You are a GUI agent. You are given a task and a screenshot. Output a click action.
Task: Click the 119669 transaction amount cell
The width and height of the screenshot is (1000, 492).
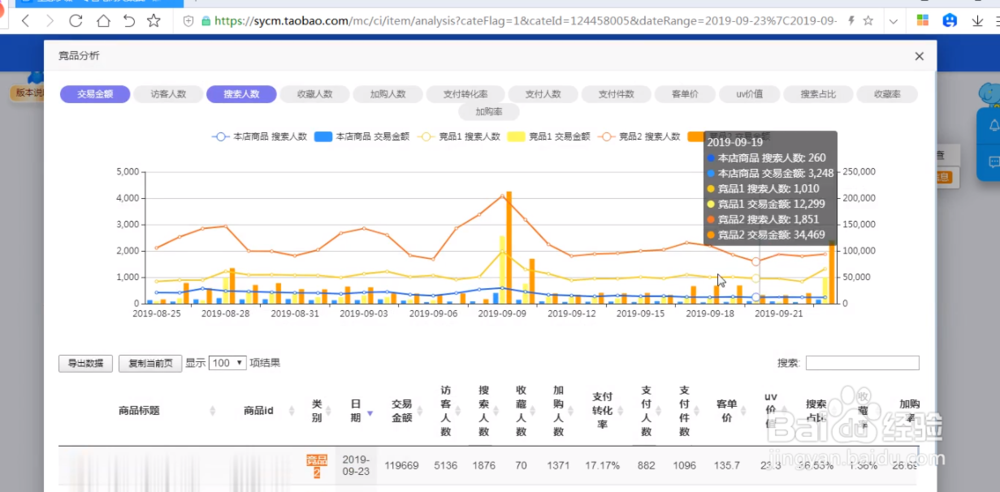tap(402, 466)
